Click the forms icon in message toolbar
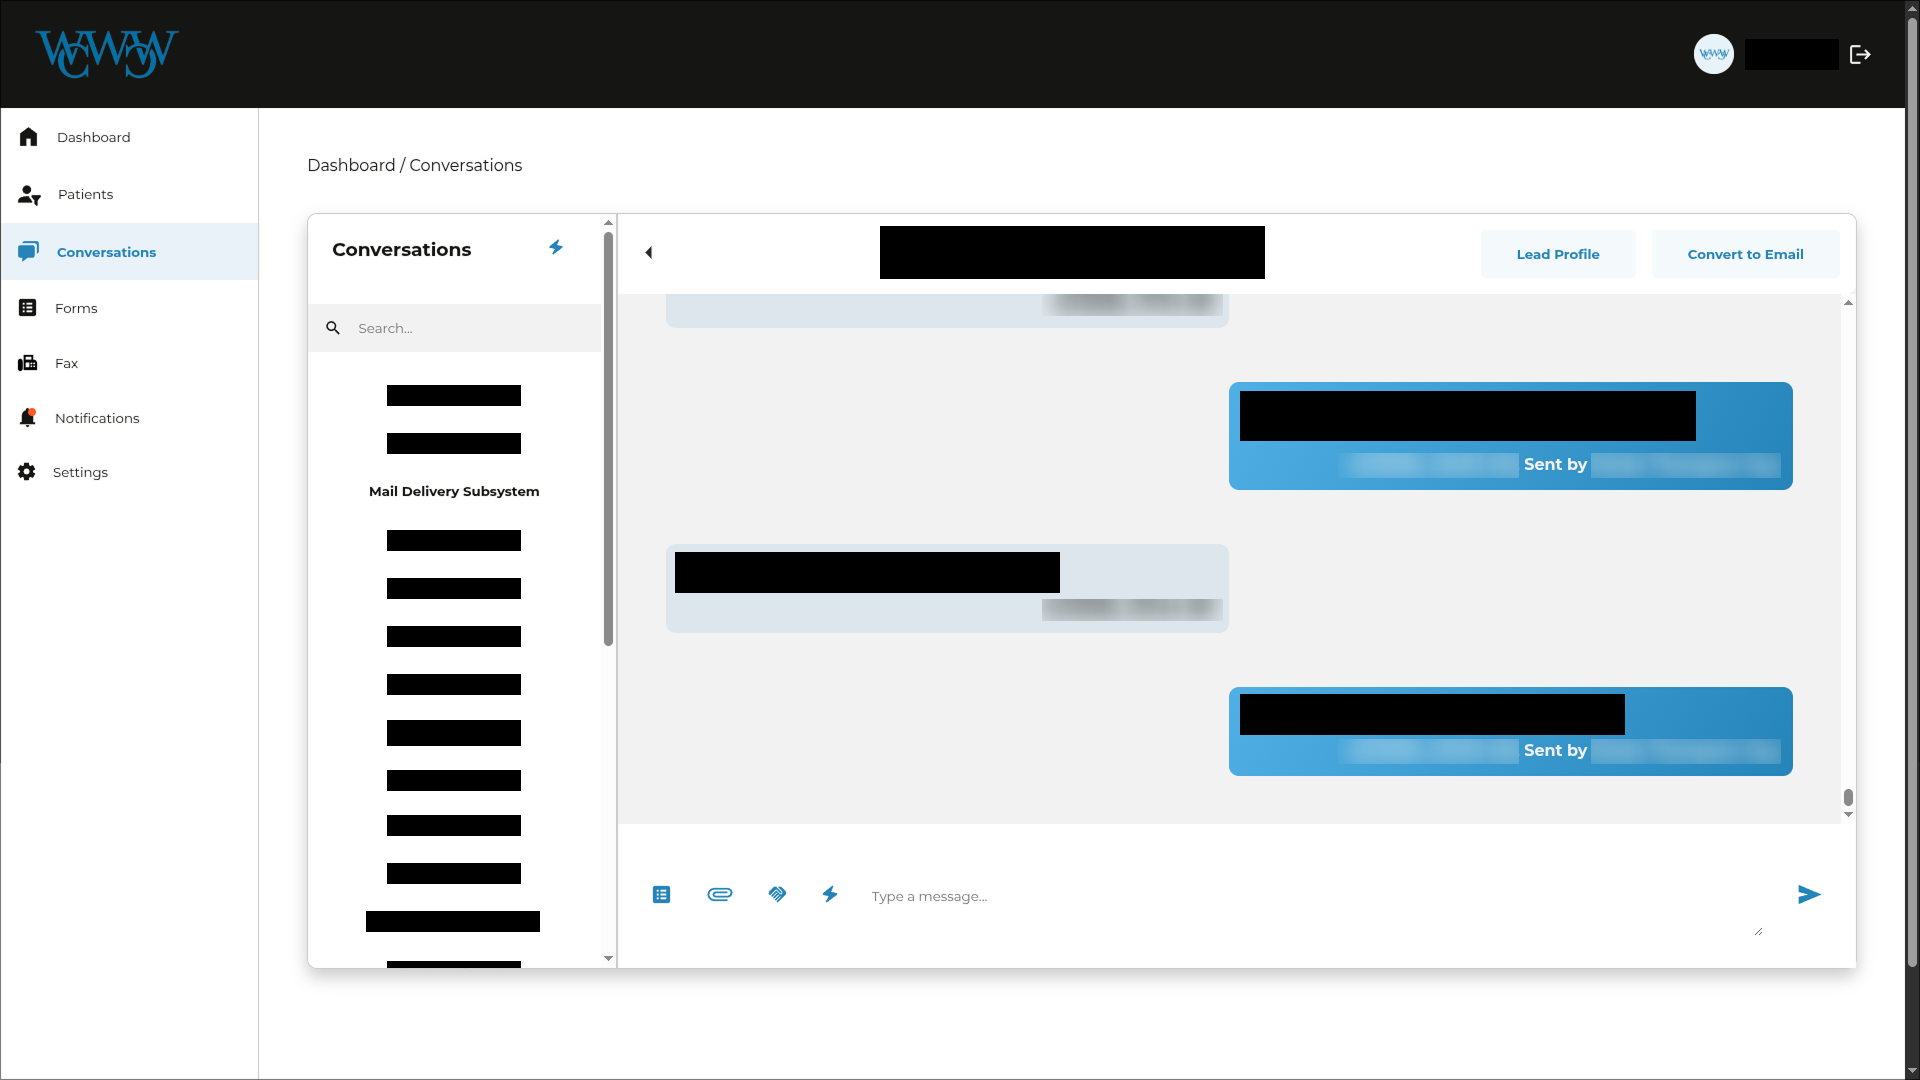1920x1080 pixels. click(x=661, y=895)
